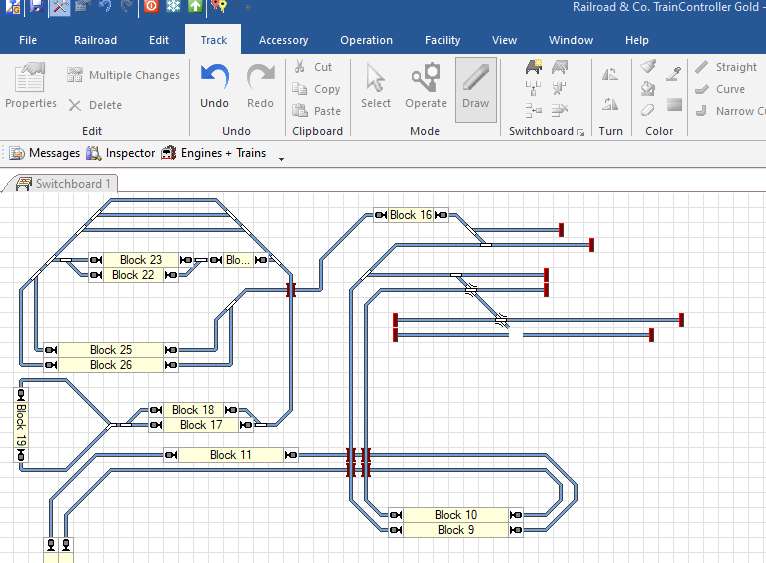Expand the toolbar options dropdown arrow

[x=281, y=157]
